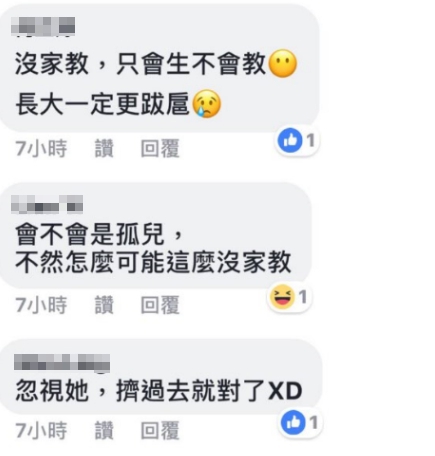Click the thumbs-up reaction icon on first comment

coord(290,140)
